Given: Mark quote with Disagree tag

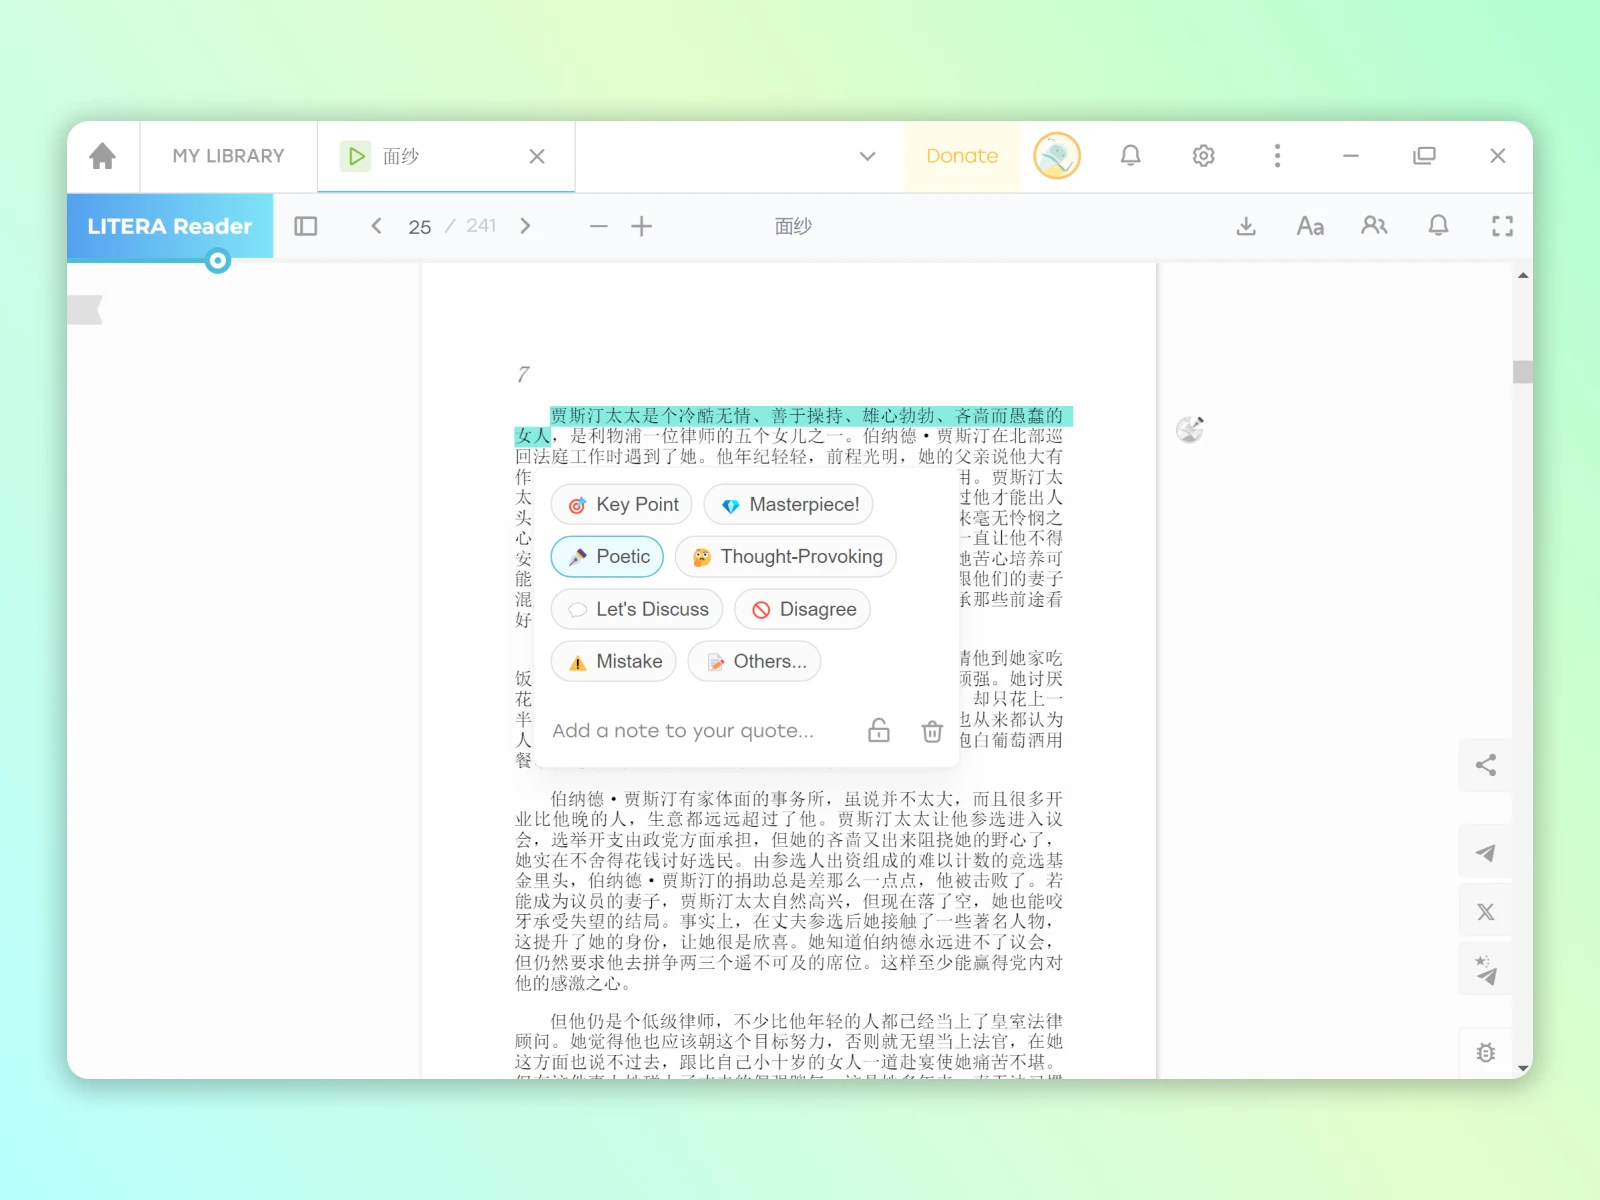Looking at the screenshot, I should tap(803, 609).
